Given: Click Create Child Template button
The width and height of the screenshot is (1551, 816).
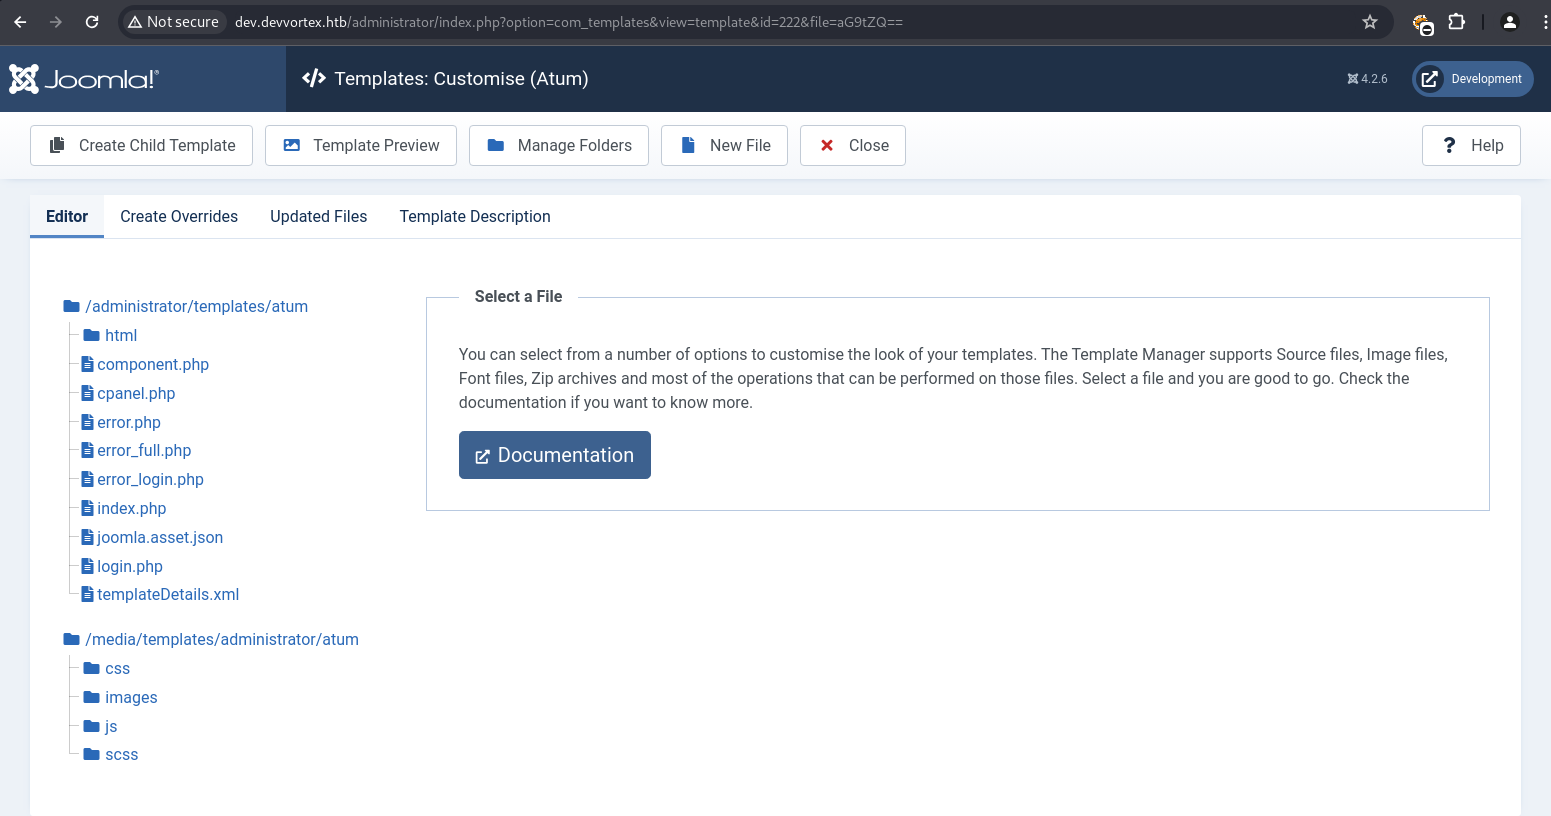Looking at the screenshot, I should (141, 145).
